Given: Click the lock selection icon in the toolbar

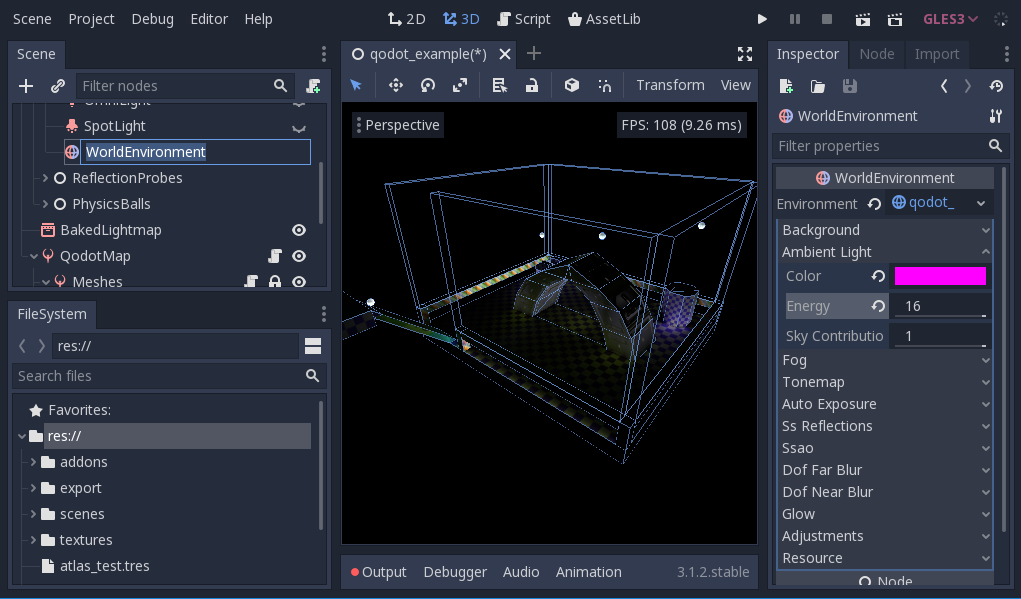Looking at the screenshot, I should coord(531,85).
